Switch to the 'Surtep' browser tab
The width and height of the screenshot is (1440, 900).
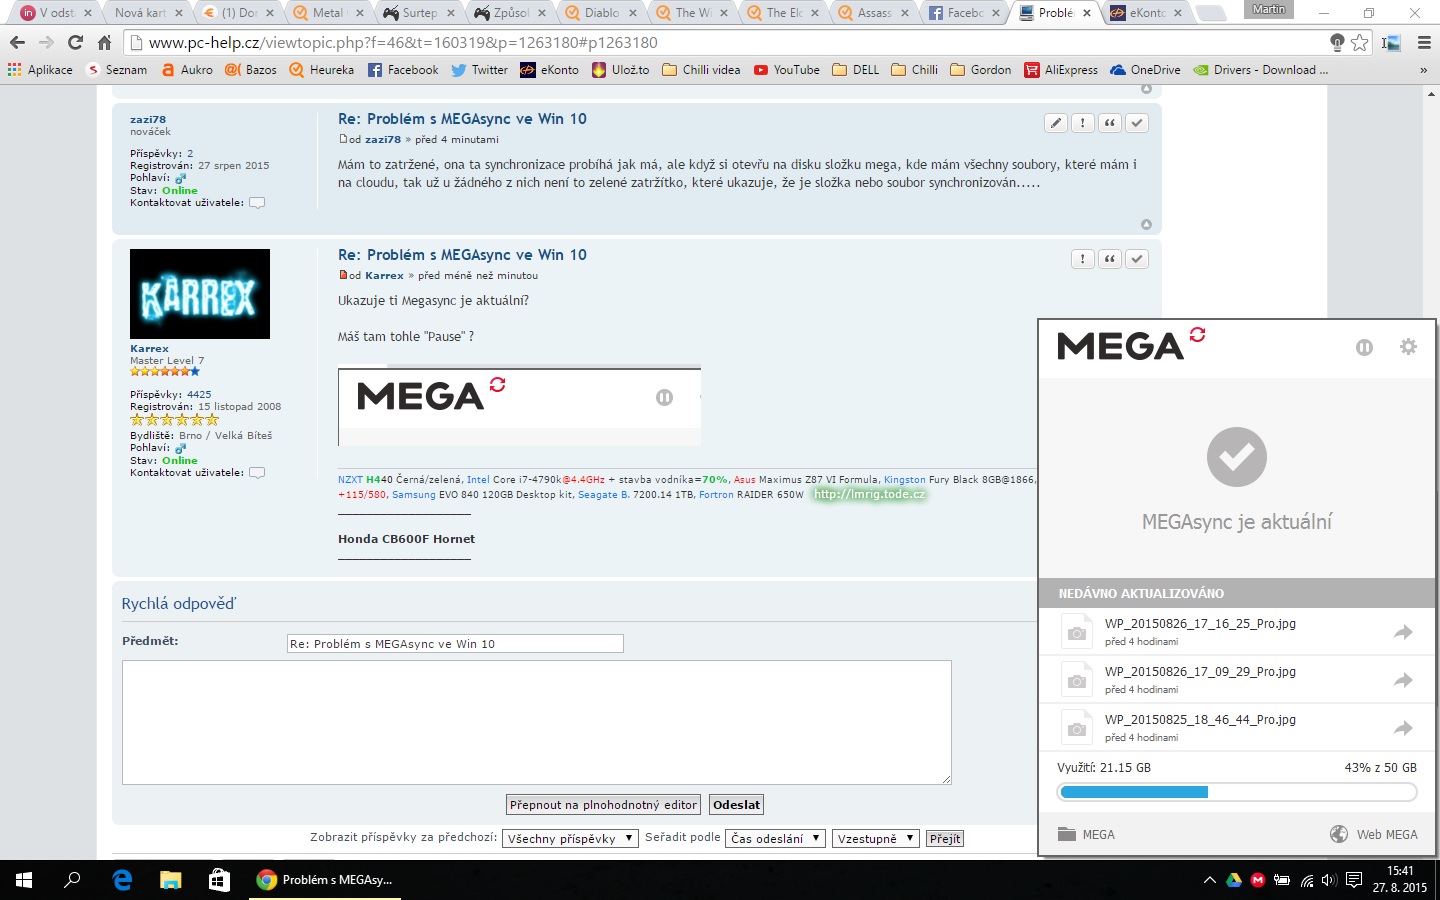[x=419, y=13]
